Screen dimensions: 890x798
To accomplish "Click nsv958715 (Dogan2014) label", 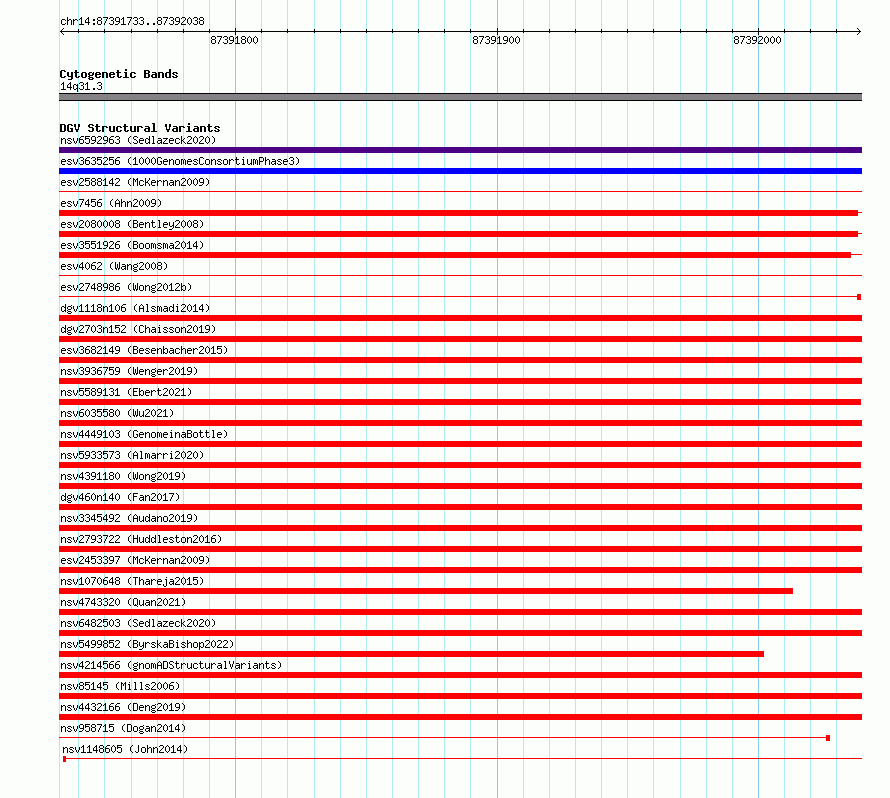I will click(x=123, y=728).
